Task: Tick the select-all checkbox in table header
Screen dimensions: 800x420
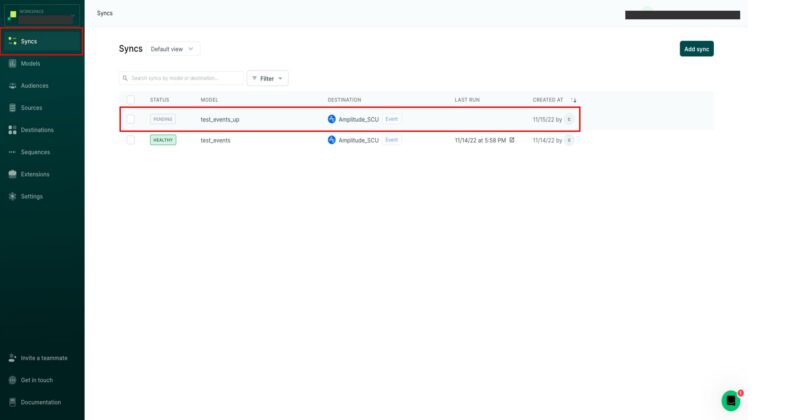Action: (130, 100)
